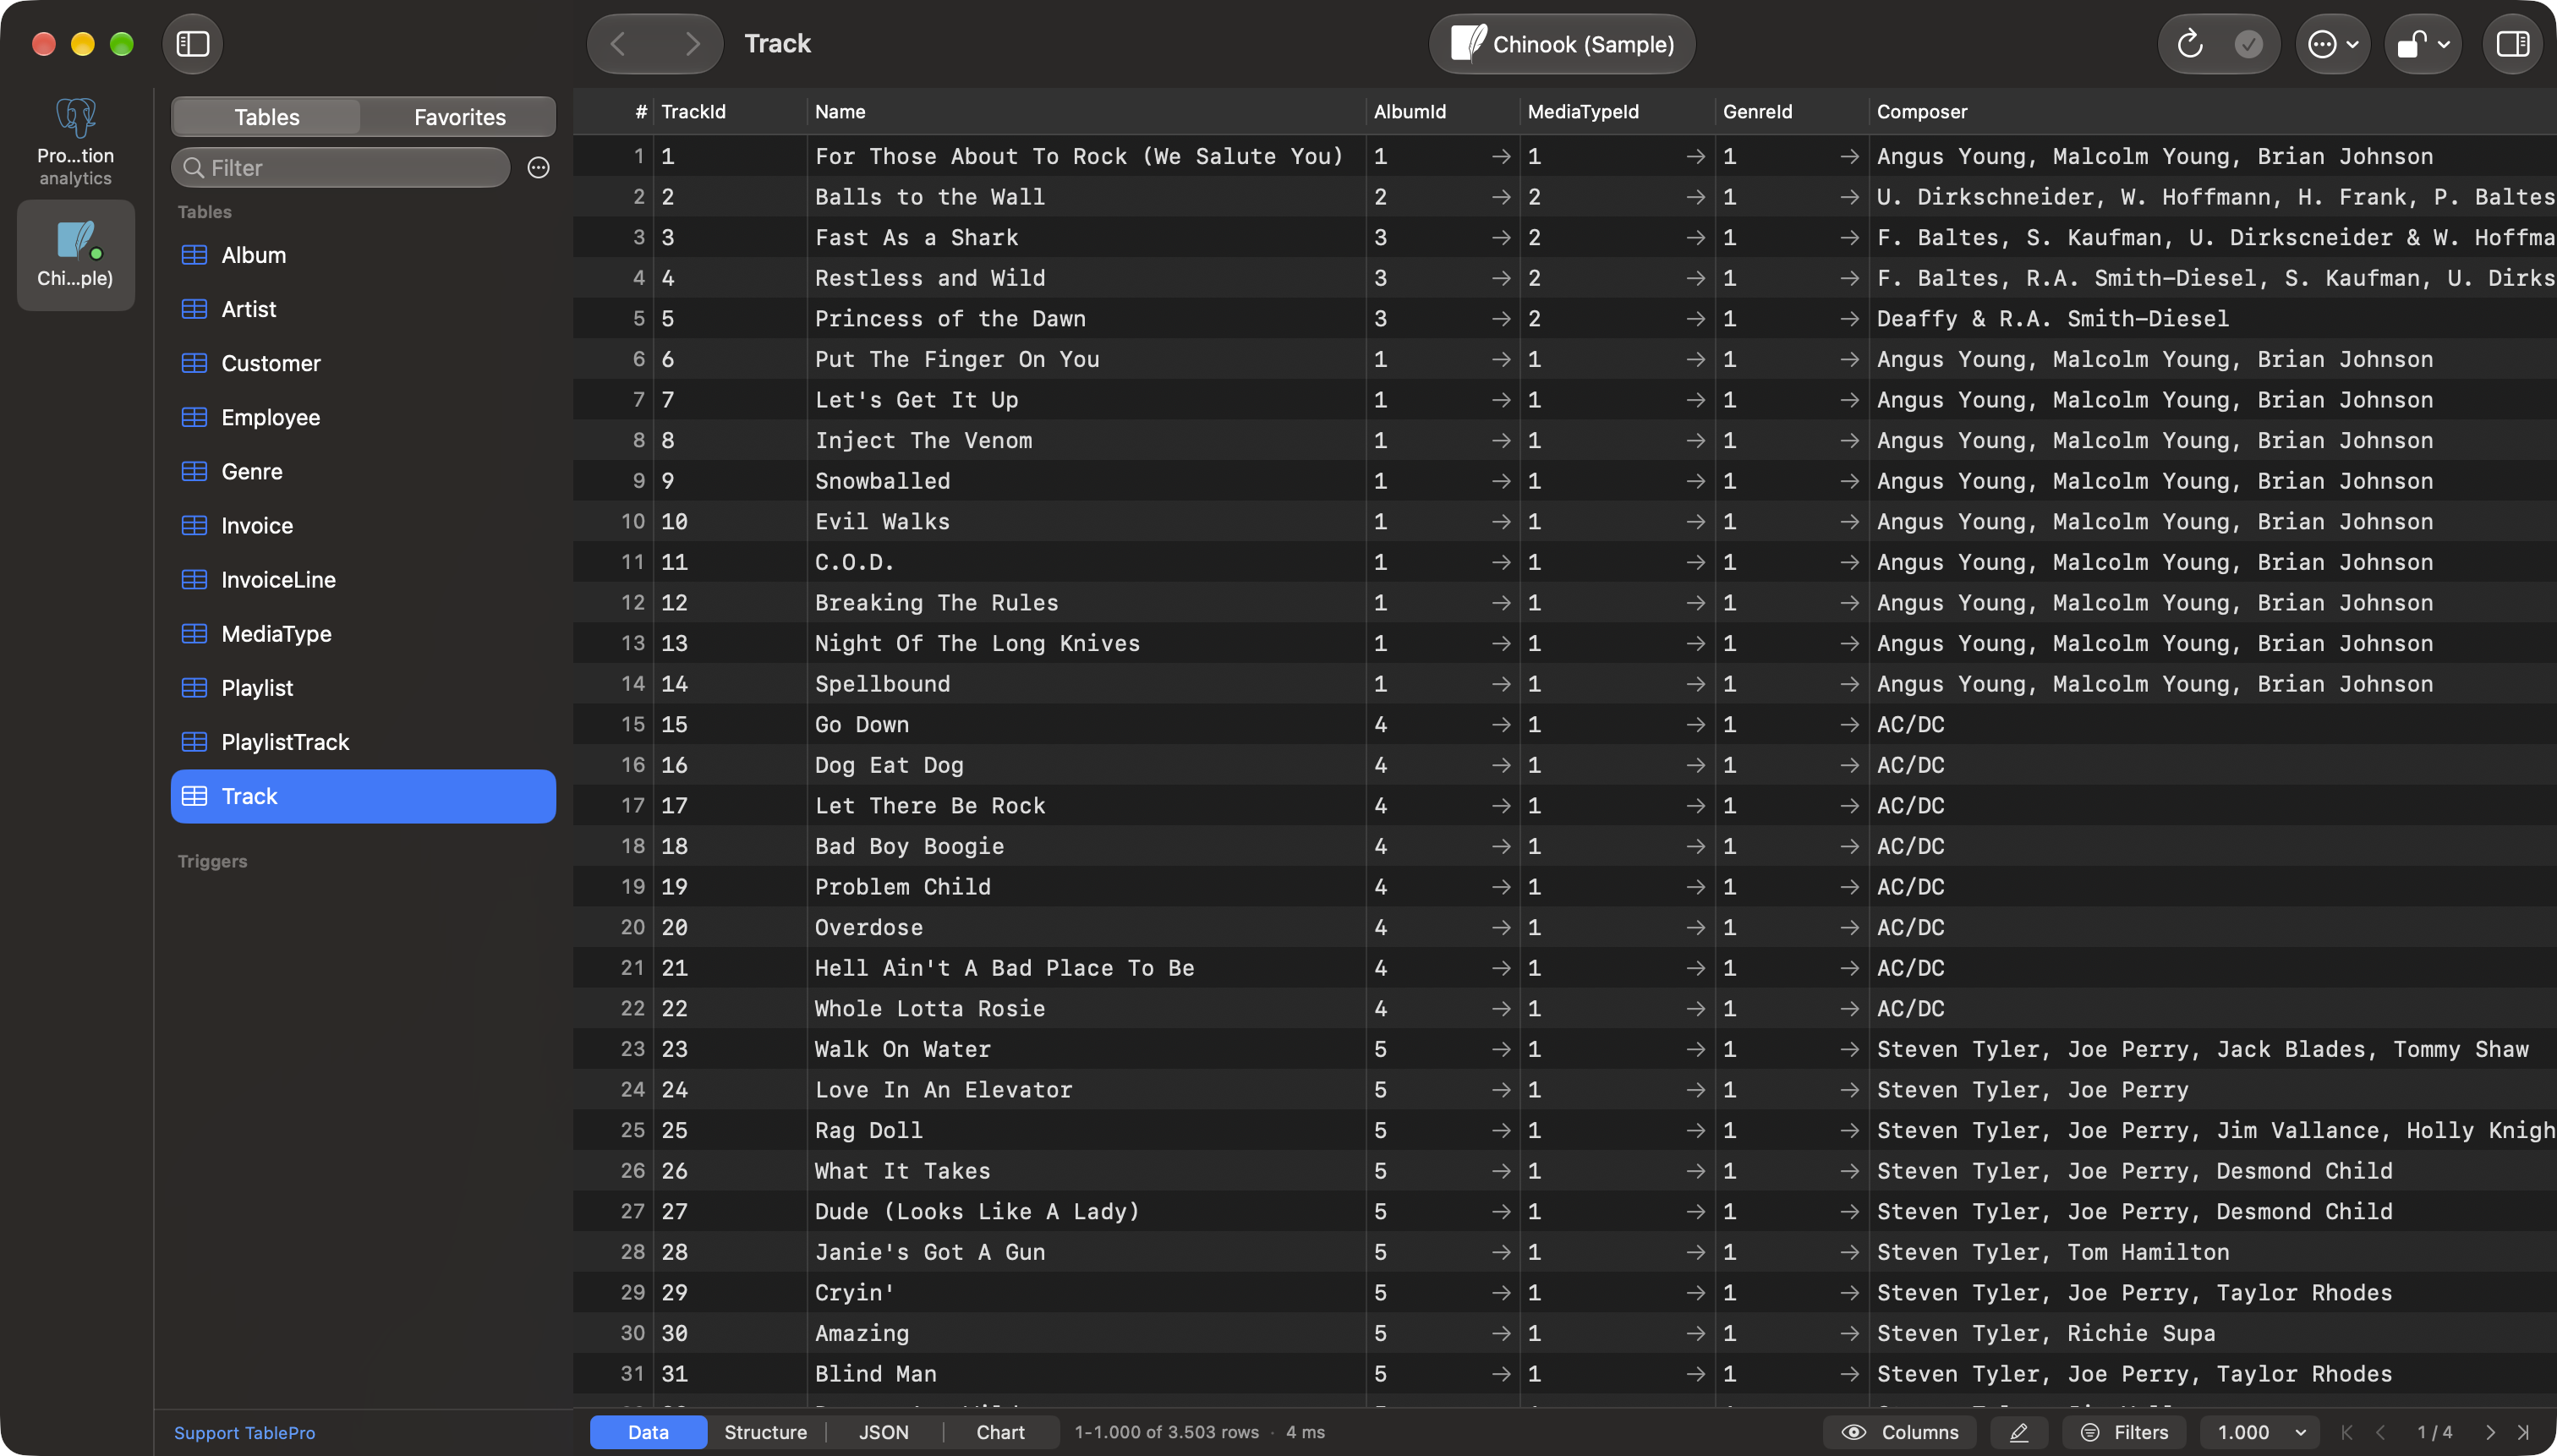This screenshot has height=1456, width=2557.
Task: Select the Track table
Action: coord(363,796)
